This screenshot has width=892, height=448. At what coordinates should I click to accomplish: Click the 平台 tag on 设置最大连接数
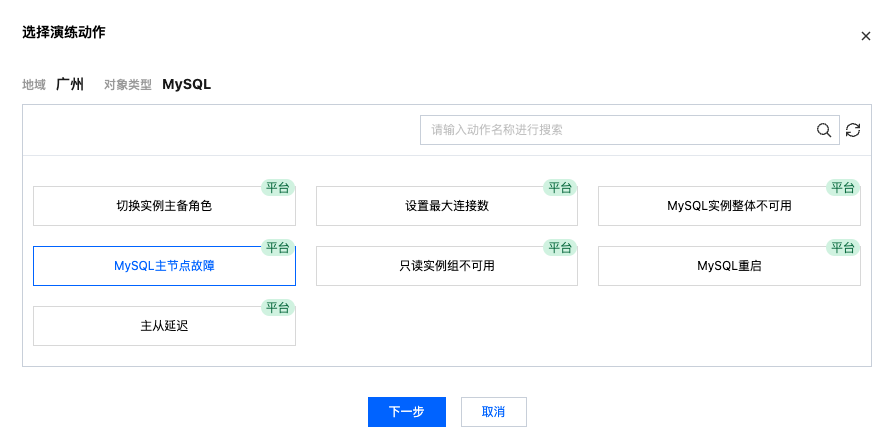click(559, 187)
